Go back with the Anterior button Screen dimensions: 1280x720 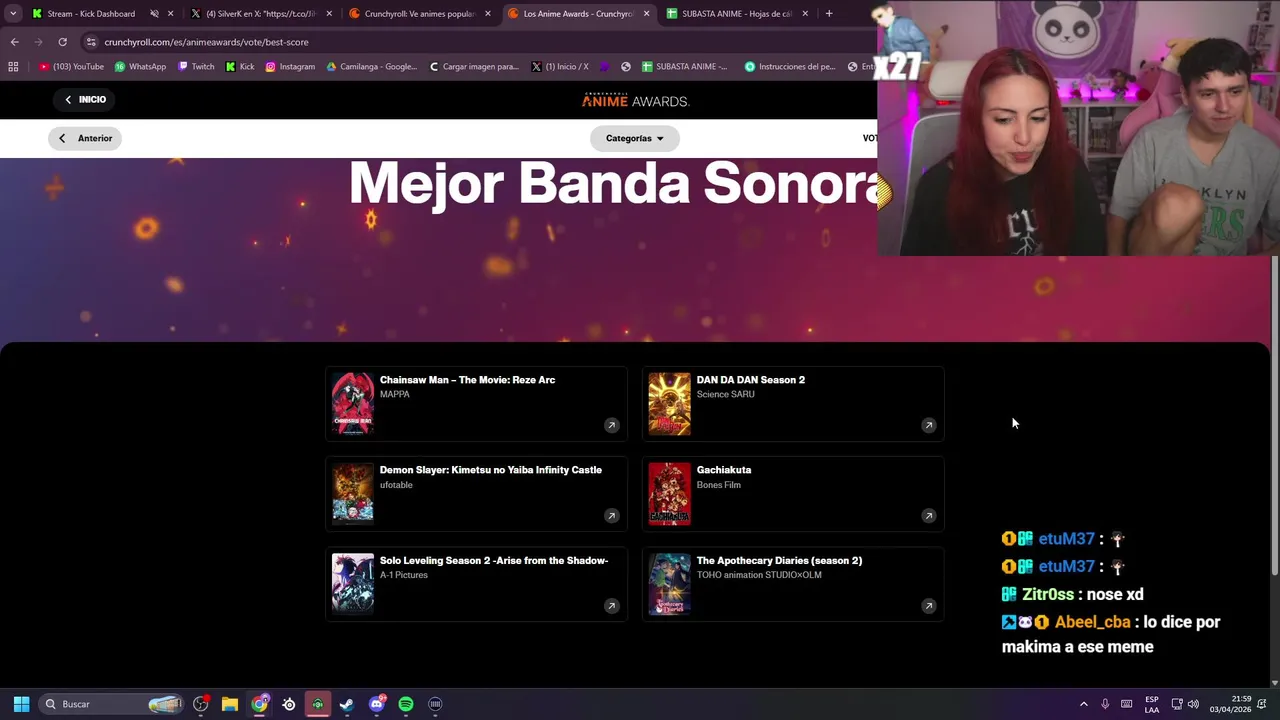pos(85,138)
